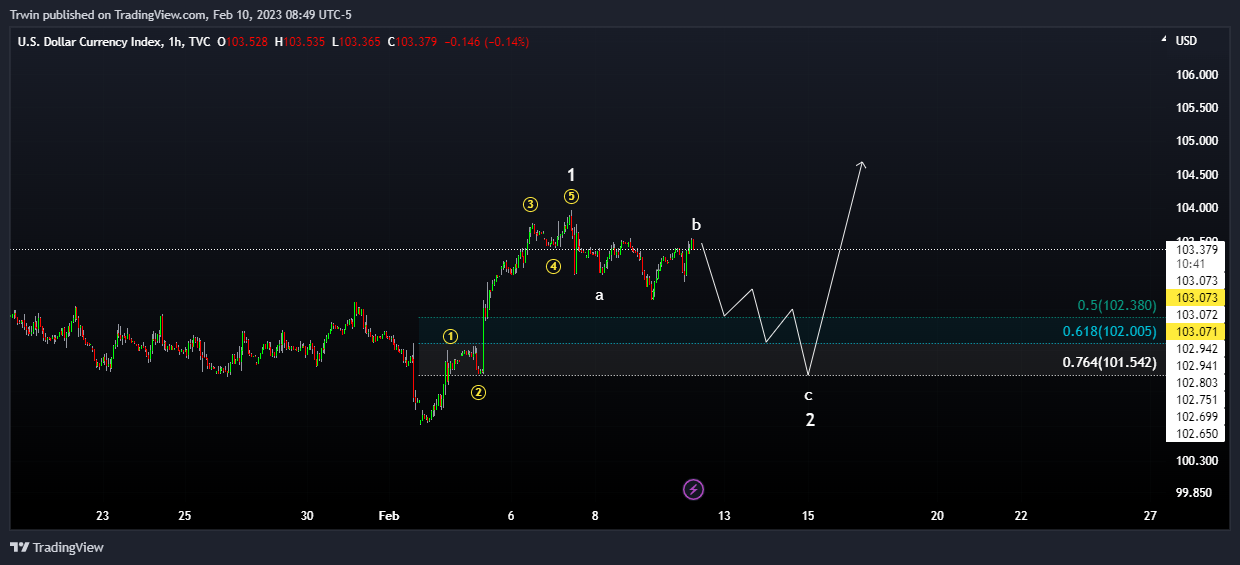
Task: Click the 22 date label on time axis
Action: (1021, 516)
